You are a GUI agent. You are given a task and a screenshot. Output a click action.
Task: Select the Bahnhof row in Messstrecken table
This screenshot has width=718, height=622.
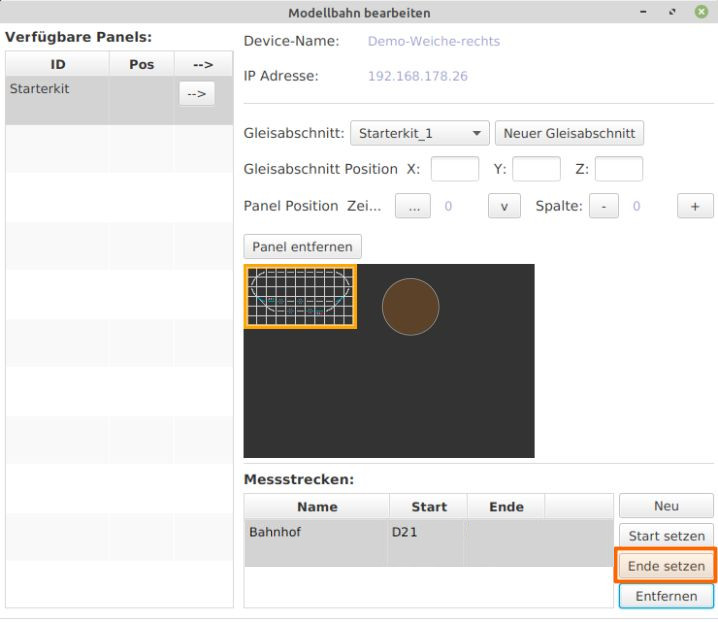[429, 543]
